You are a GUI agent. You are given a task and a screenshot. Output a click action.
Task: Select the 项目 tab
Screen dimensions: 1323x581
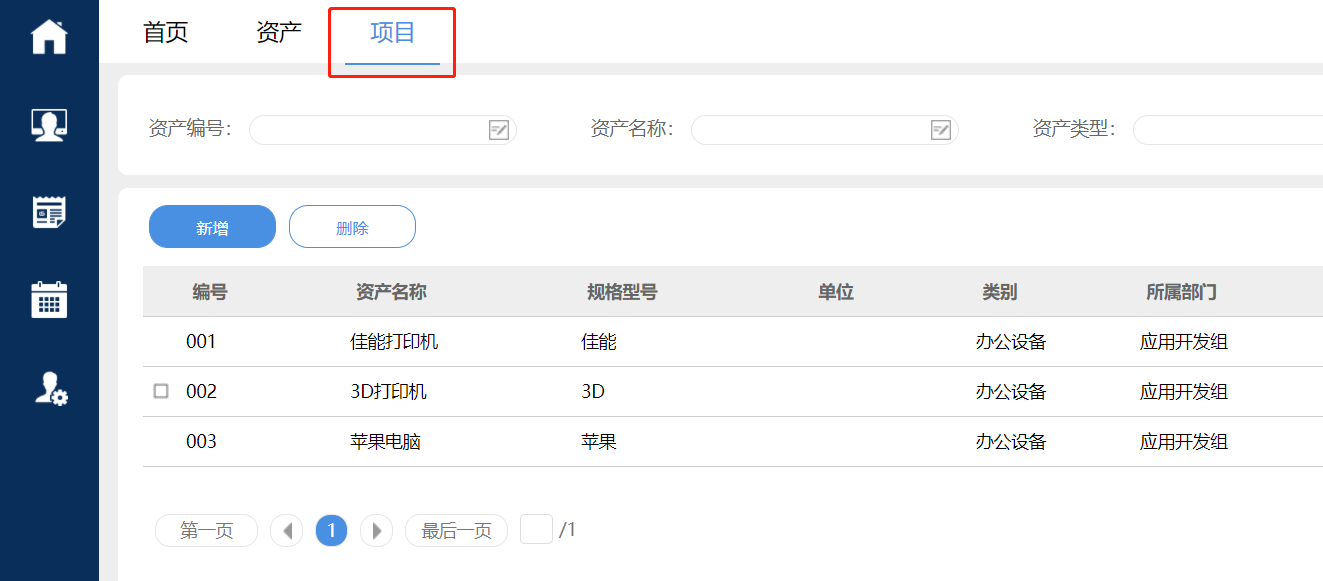click(392, 32)
